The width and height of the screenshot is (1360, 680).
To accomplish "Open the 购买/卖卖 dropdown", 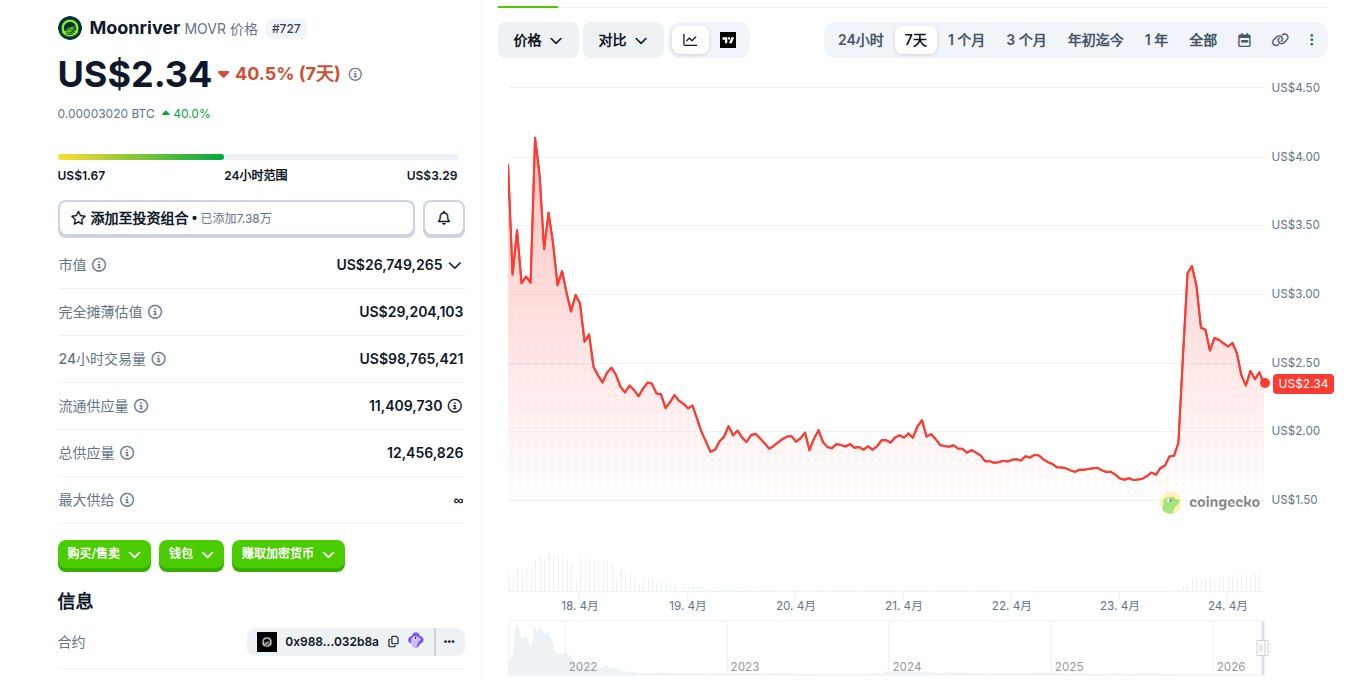I will tap(104, 554).
